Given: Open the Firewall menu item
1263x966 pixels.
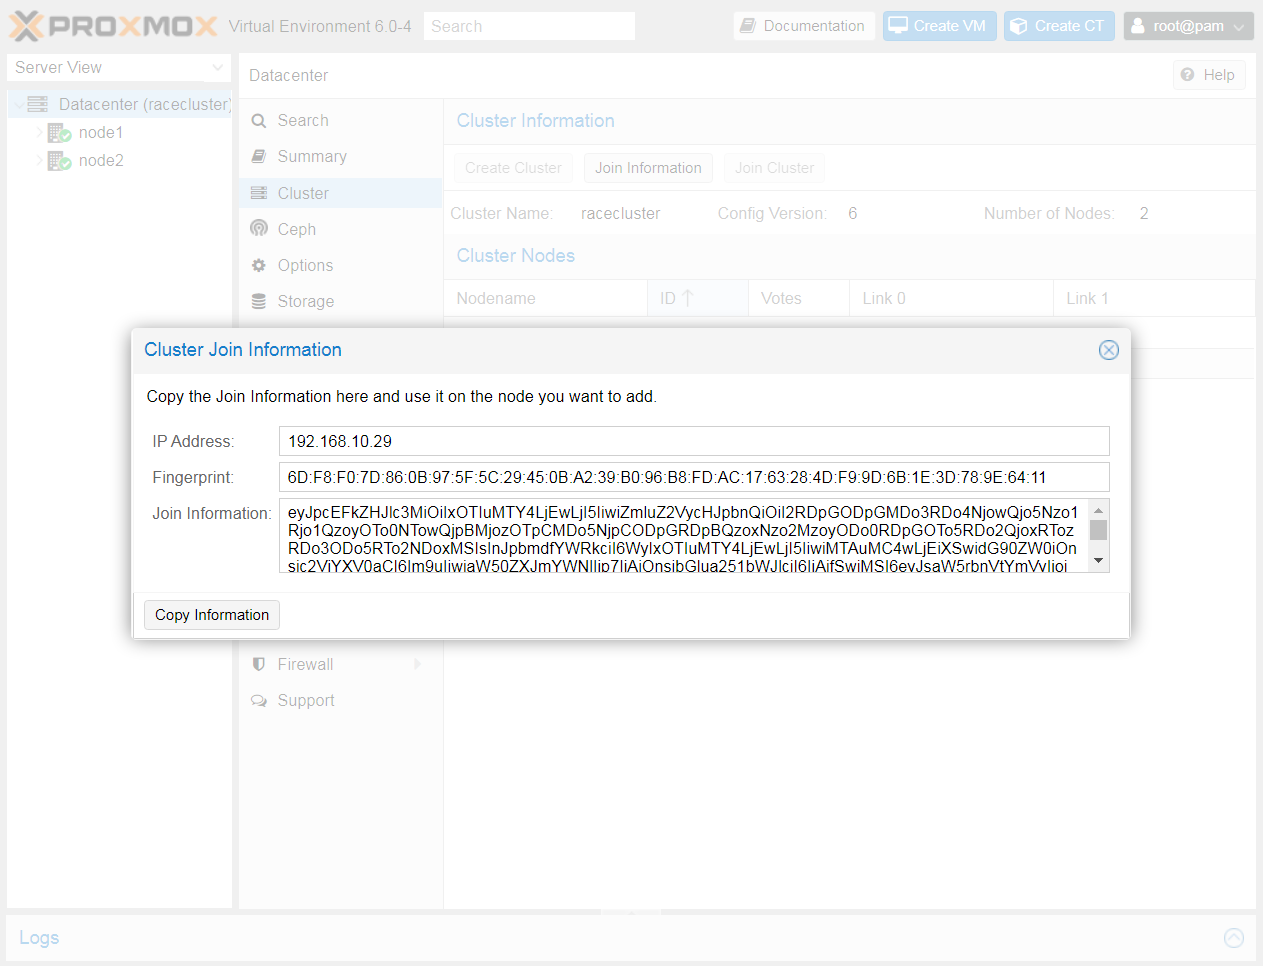Looking at the screenshot, I should click(340, 664).
